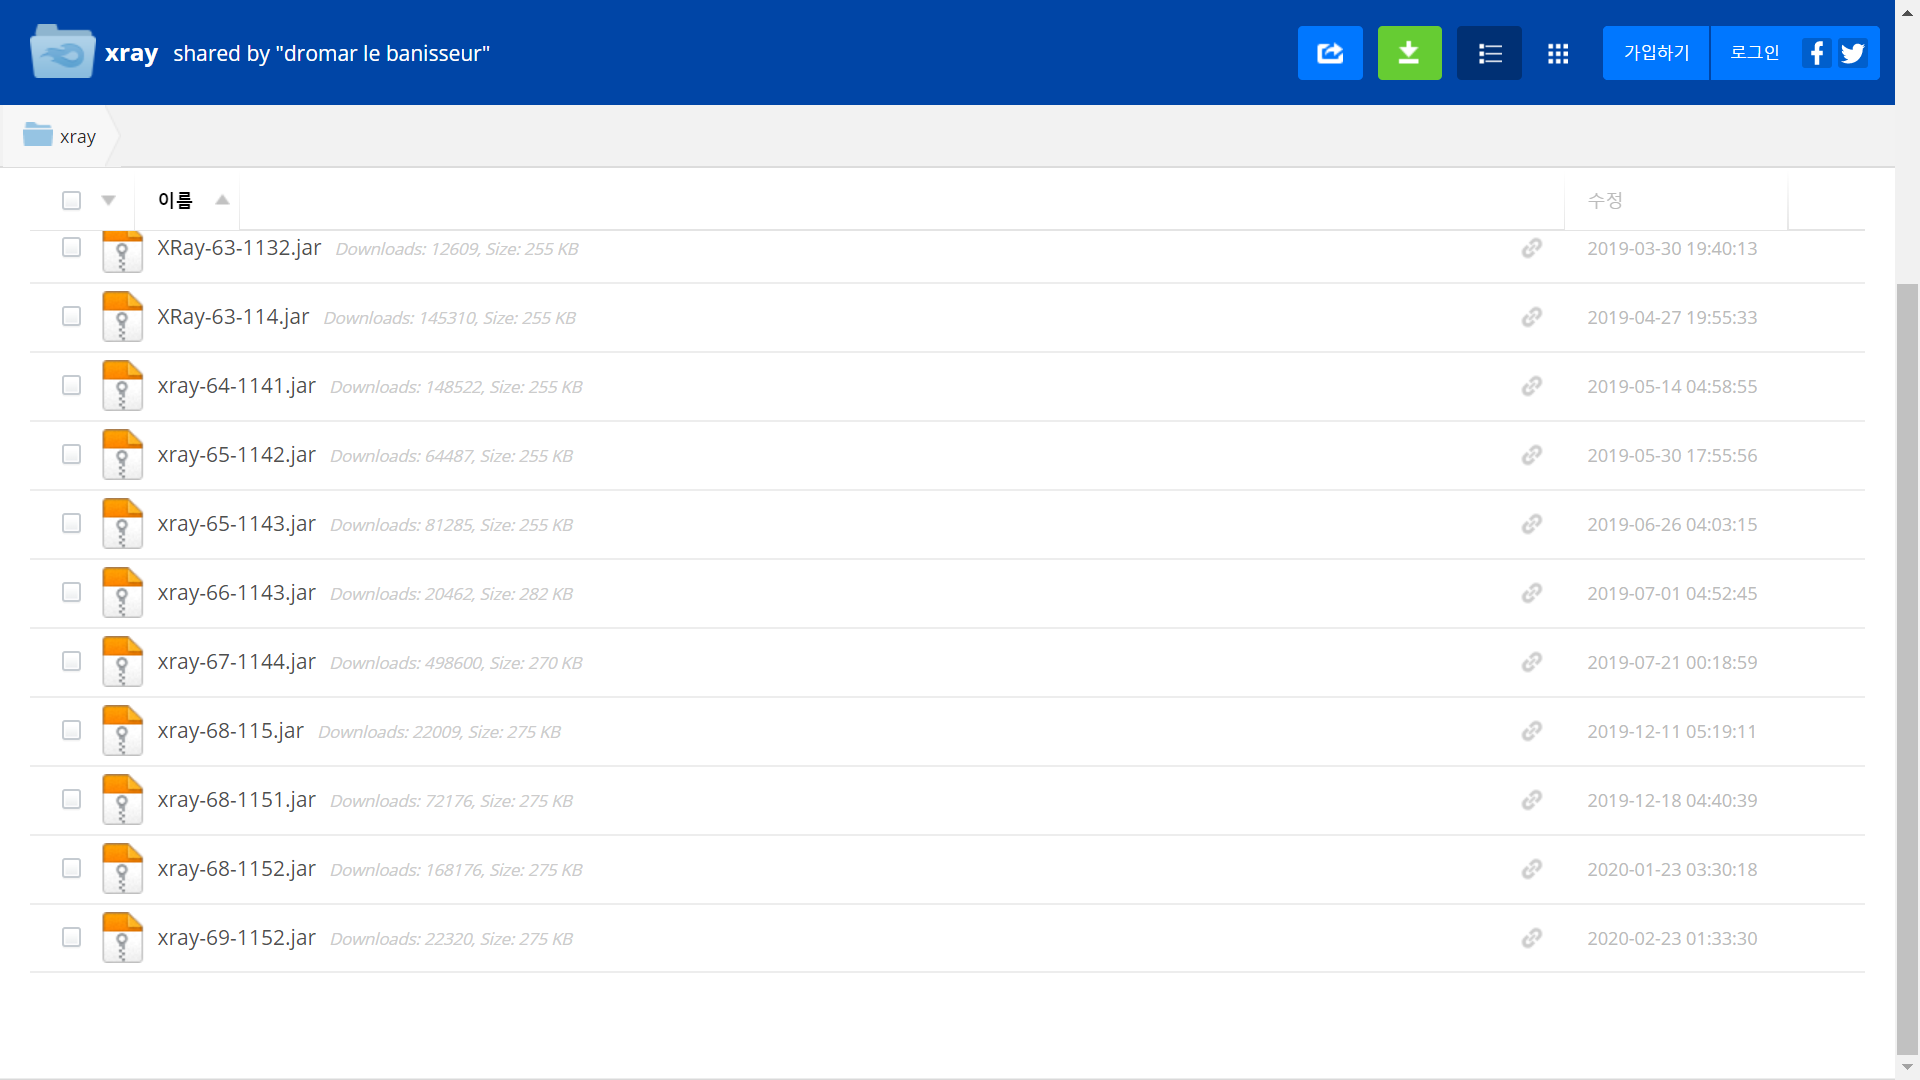
Task: Click the jar file icon for xray-69-1152.jar
Action: [122, 938]
